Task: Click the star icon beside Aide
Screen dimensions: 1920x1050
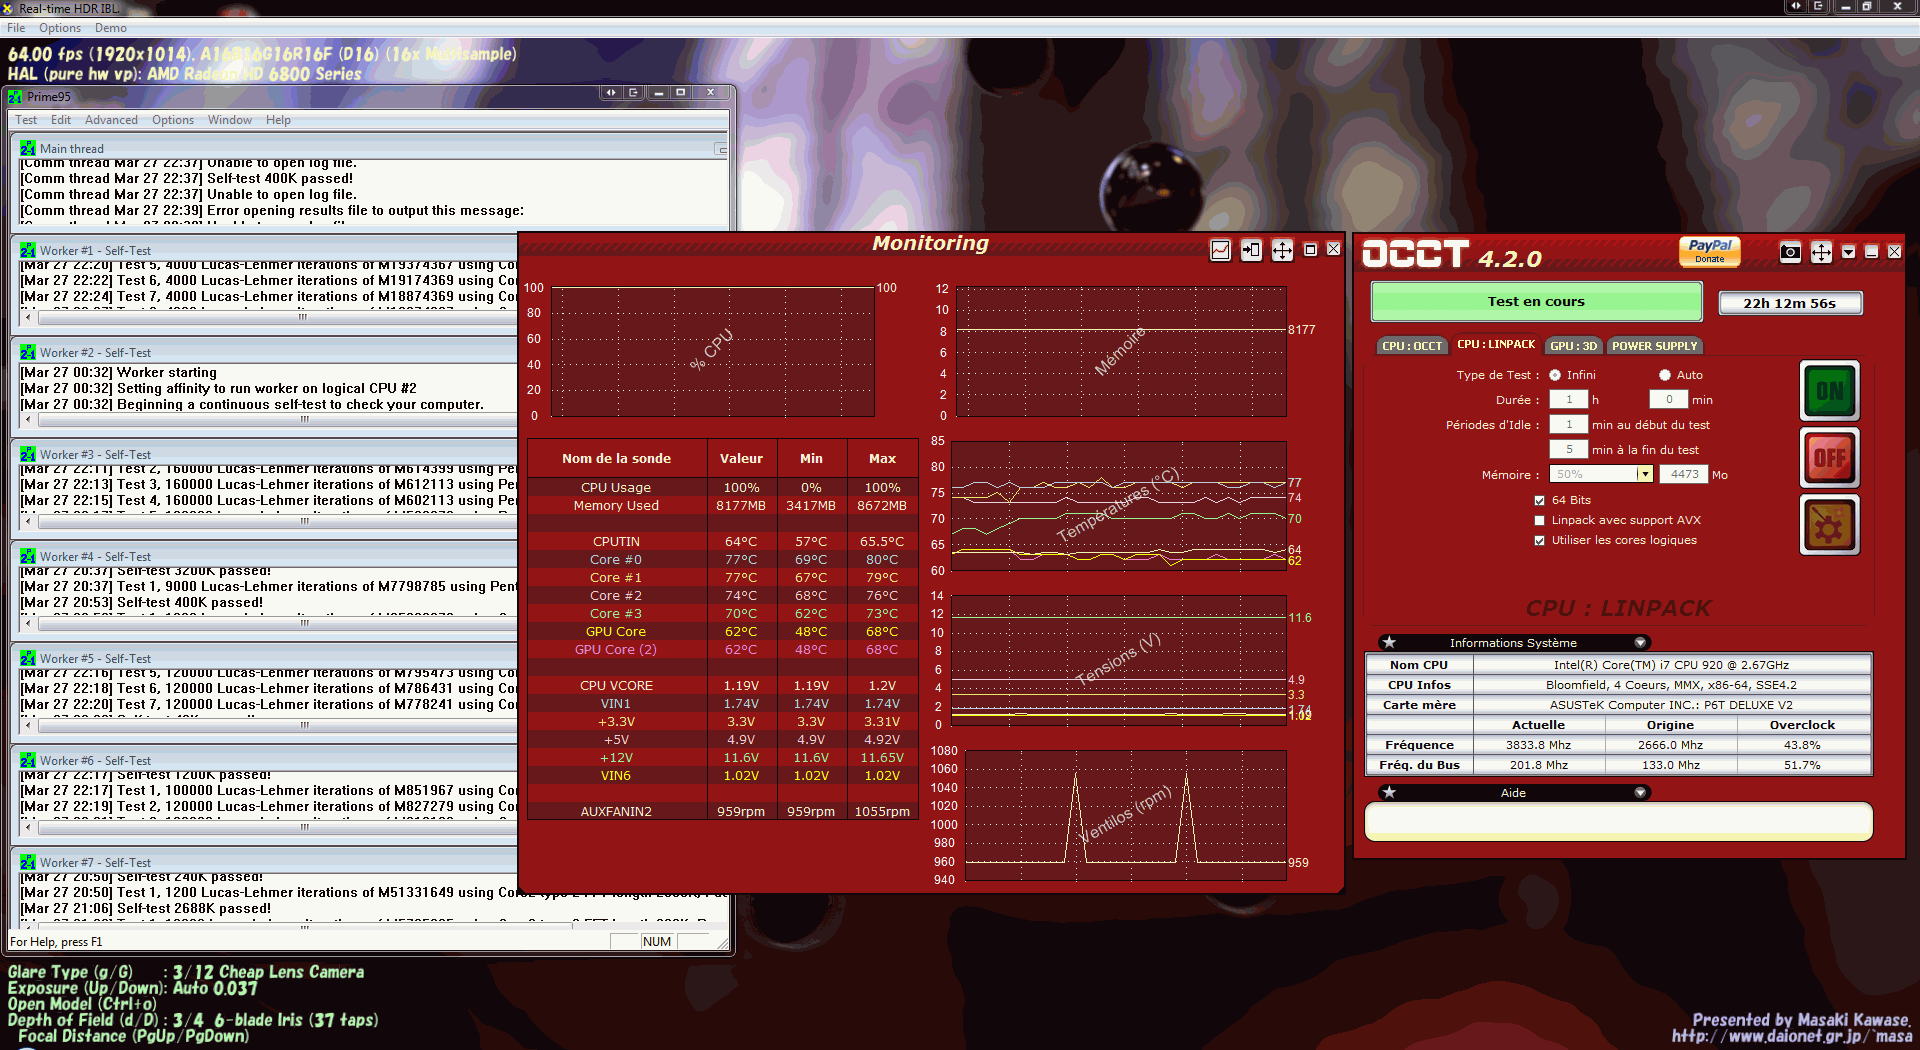Action: click(x=1389, y=792)
